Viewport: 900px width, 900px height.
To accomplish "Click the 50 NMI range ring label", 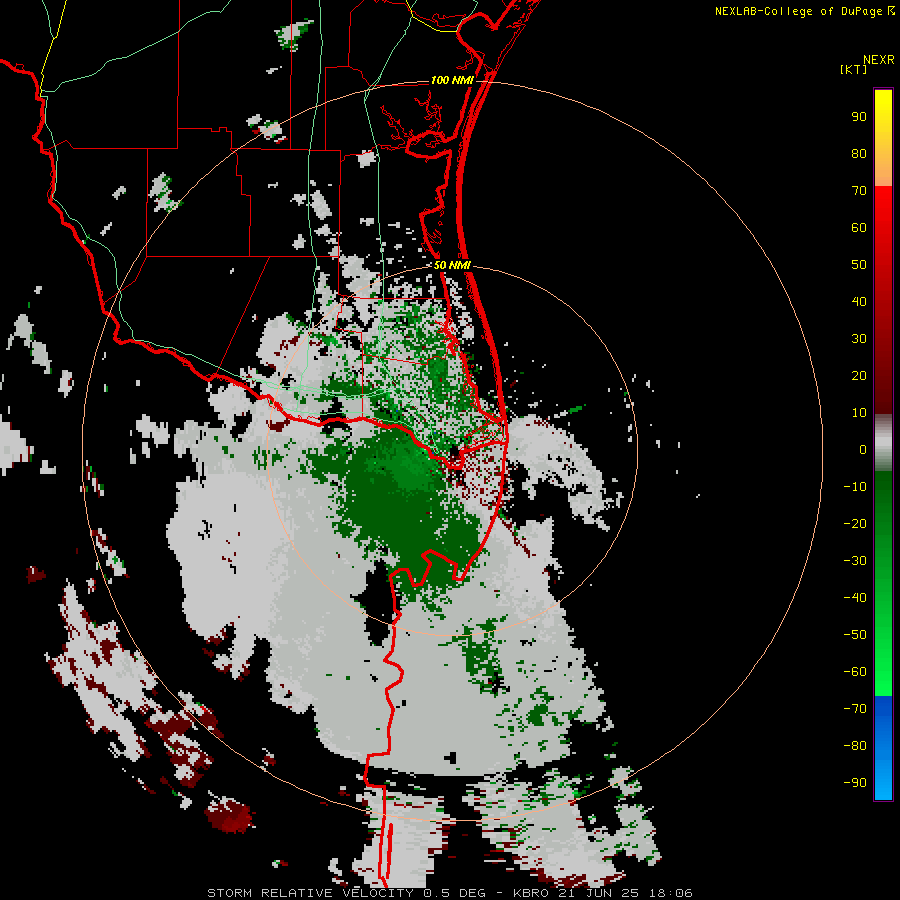I will coord(452,265).
